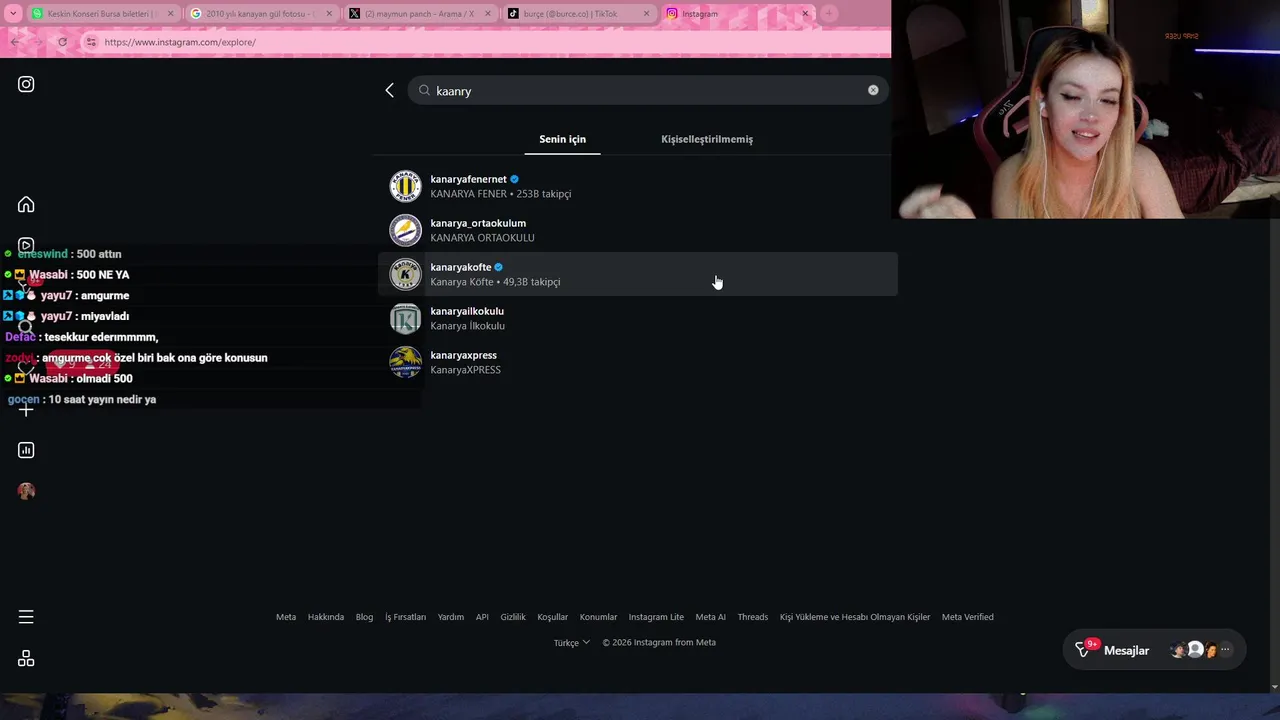Image resolution: width=1280 pixels, height=720 pixels.
Task: Open a new browser tab
Action: [x=829, y=13]
